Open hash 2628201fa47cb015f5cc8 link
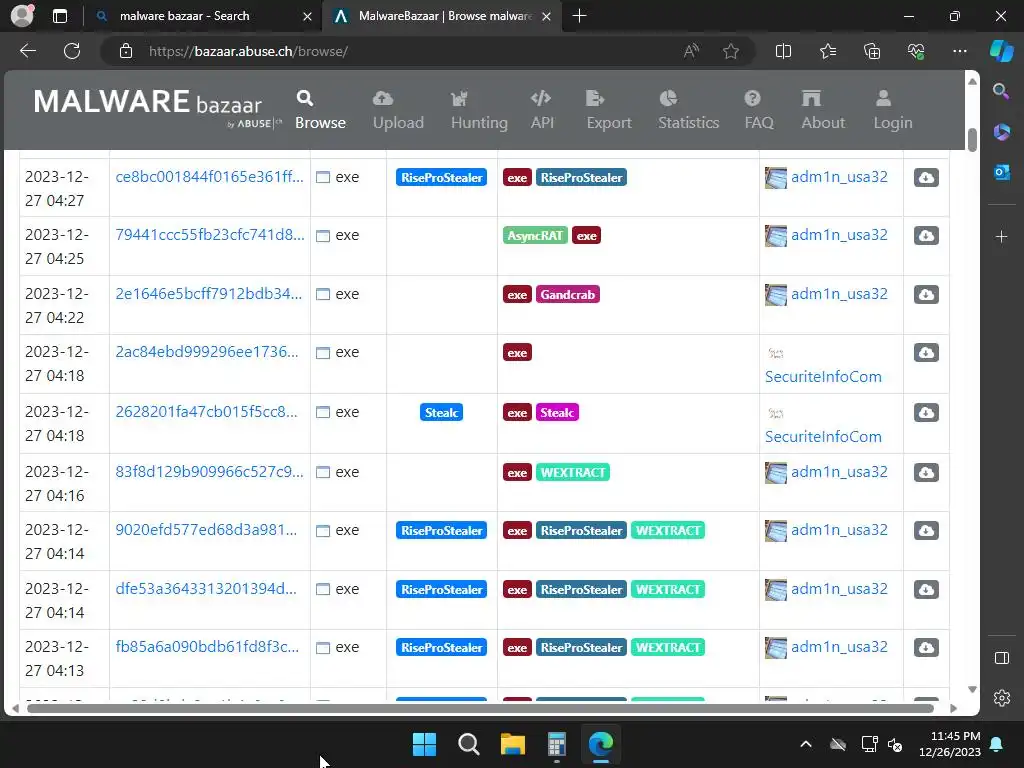 pyautogui.click(x=206, y=412)
